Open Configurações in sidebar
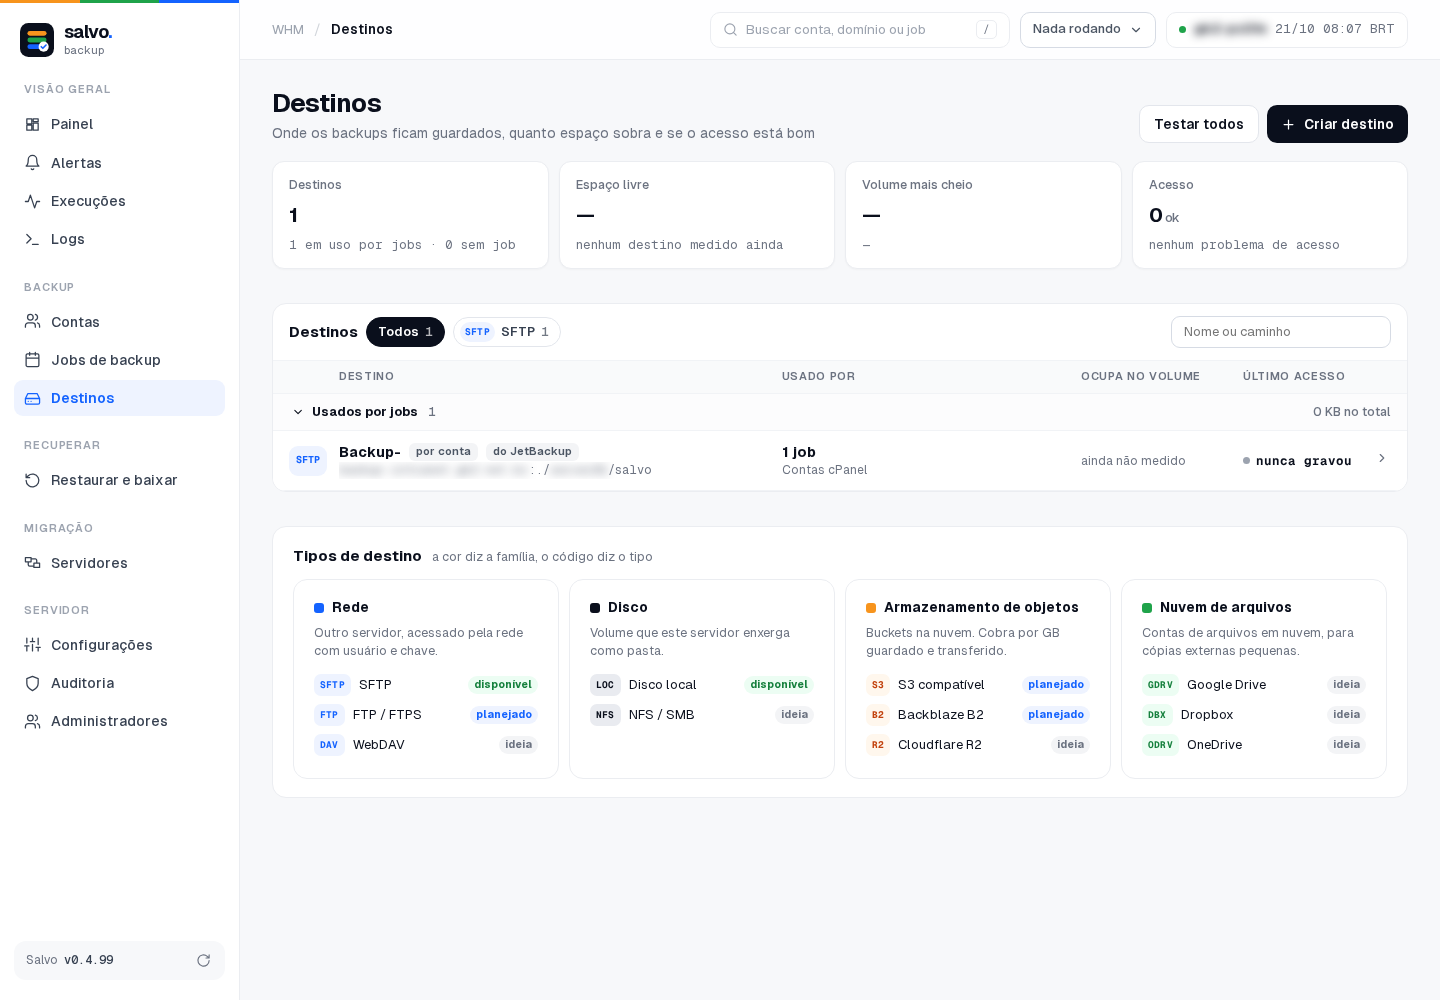Image resolution: width=1440 pixels, height=1000 pixels. coord(119,645)
